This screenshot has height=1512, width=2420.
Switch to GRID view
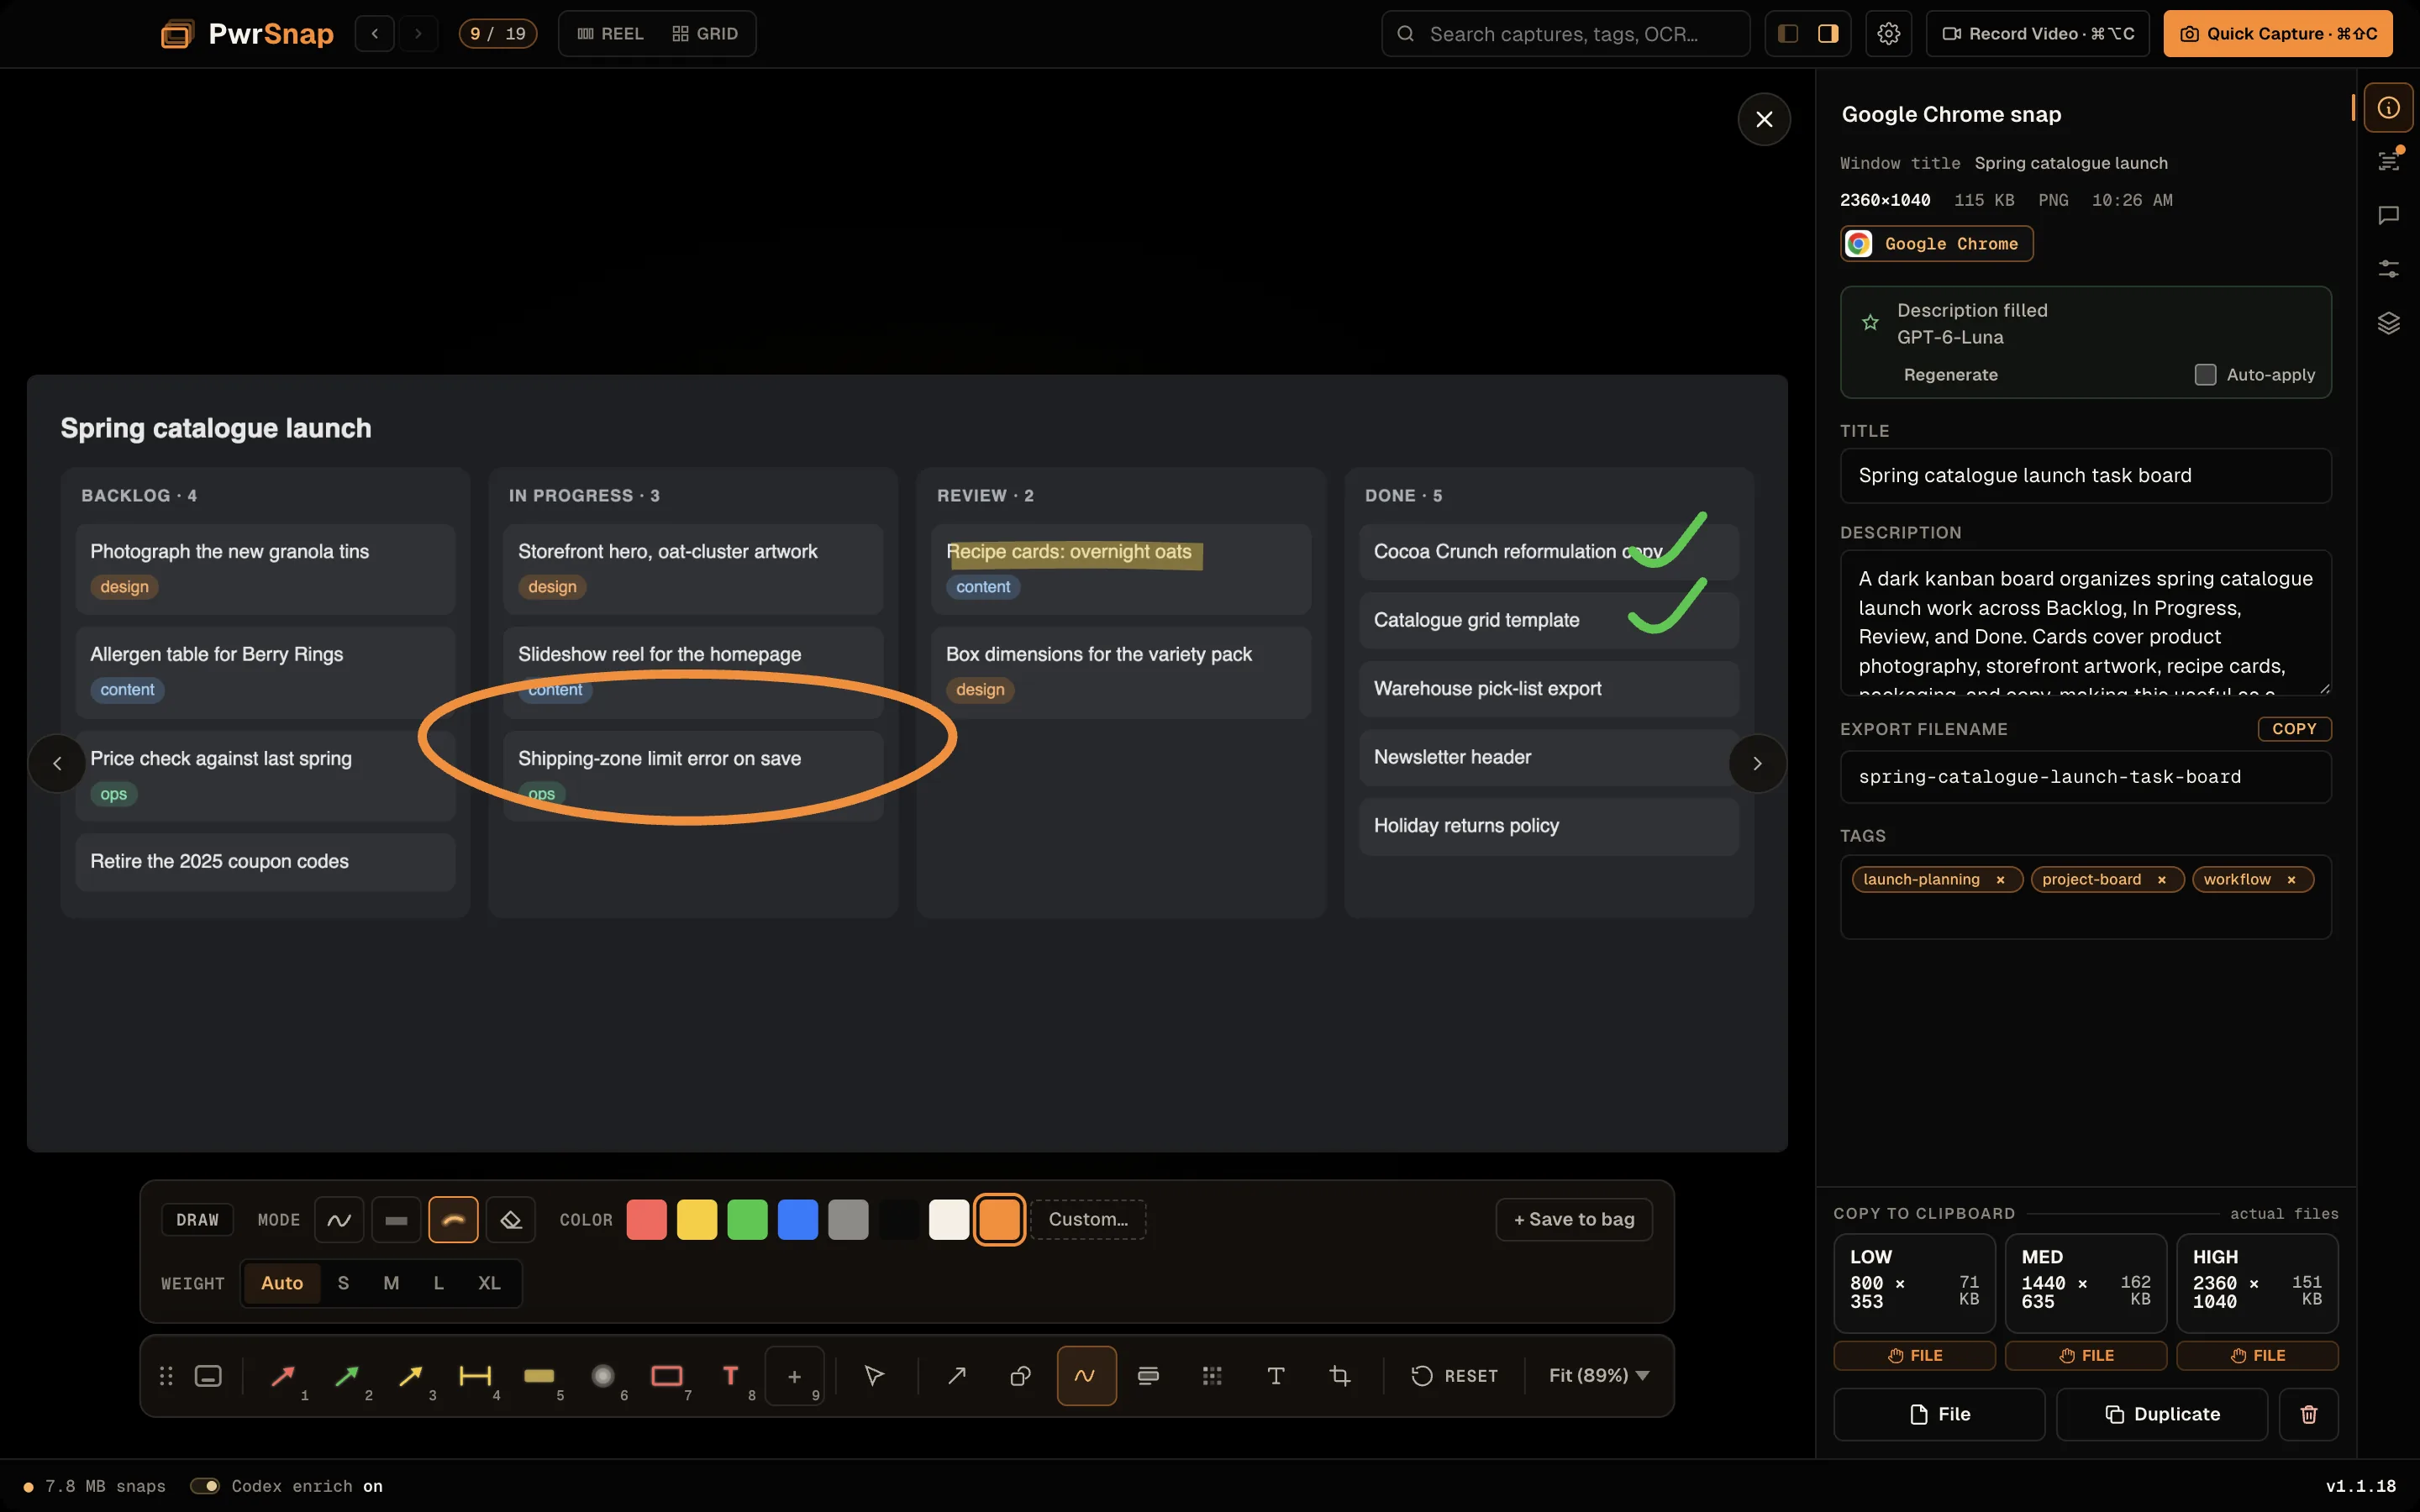tap(705, 34)
